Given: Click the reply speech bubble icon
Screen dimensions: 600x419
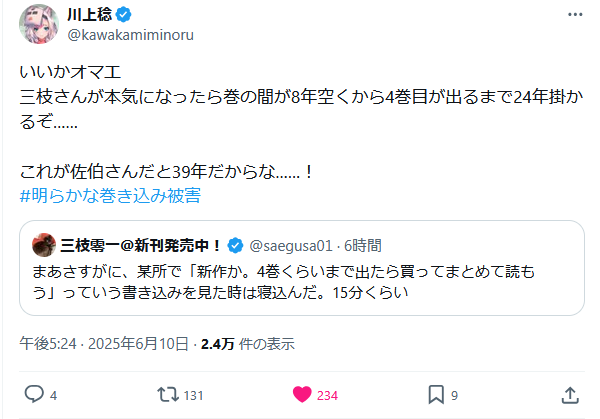Looking at the screenshot, I should (32, 394).
